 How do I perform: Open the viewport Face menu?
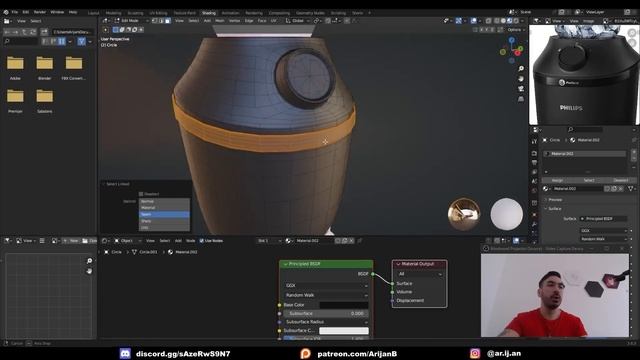coord(262,20)
